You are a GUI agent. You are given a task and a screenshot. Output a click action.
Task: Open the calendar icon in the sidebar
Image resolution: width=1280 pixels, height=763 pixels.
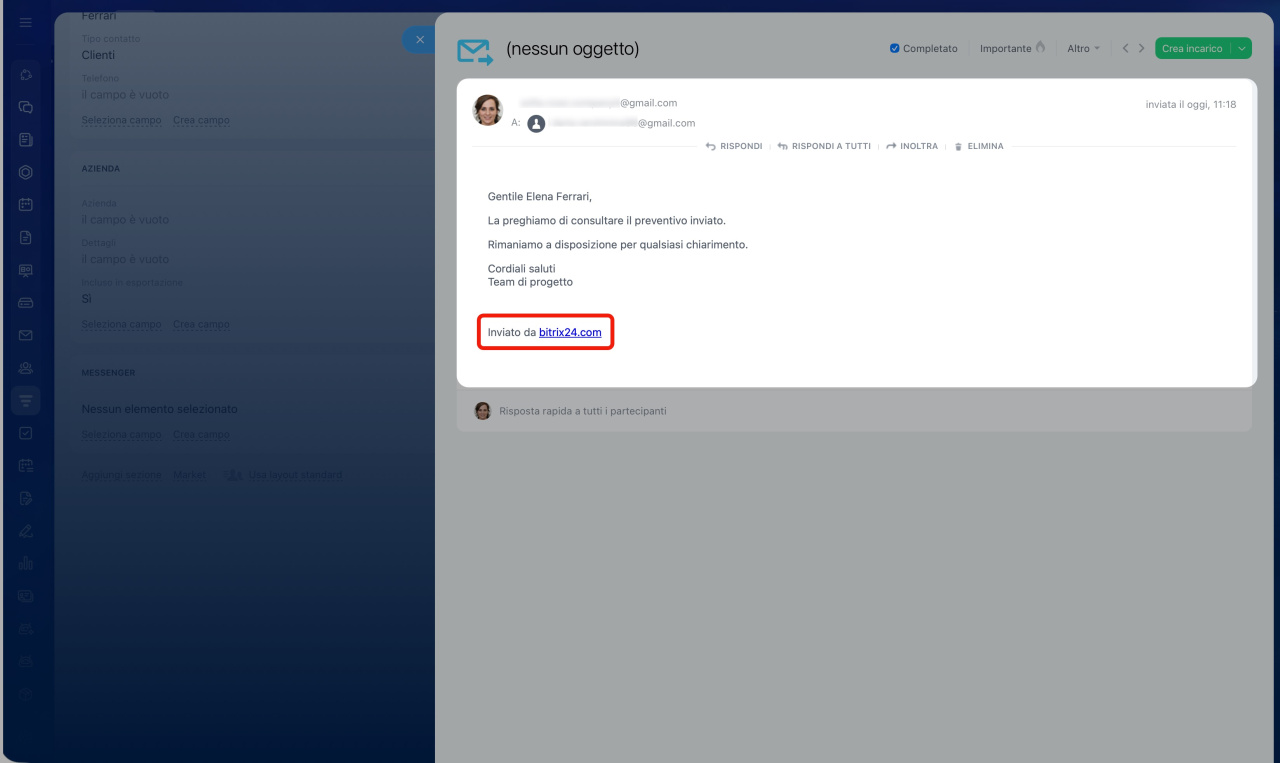pos(26,204)
